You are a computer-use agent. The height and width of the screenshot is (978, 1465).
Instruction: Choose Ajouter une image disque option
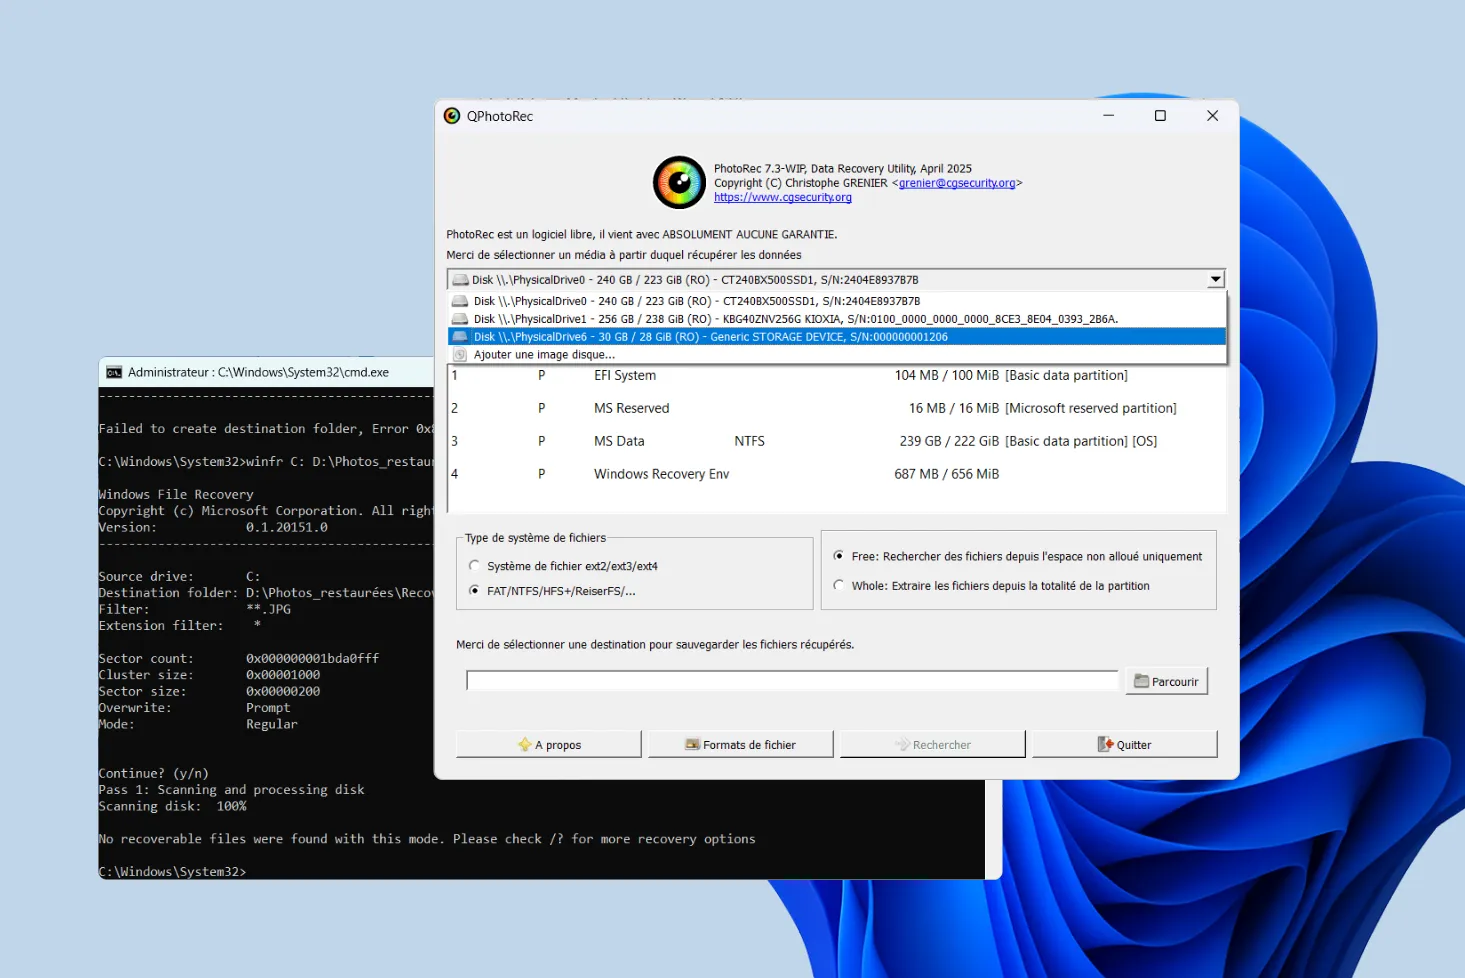[837, 355]
